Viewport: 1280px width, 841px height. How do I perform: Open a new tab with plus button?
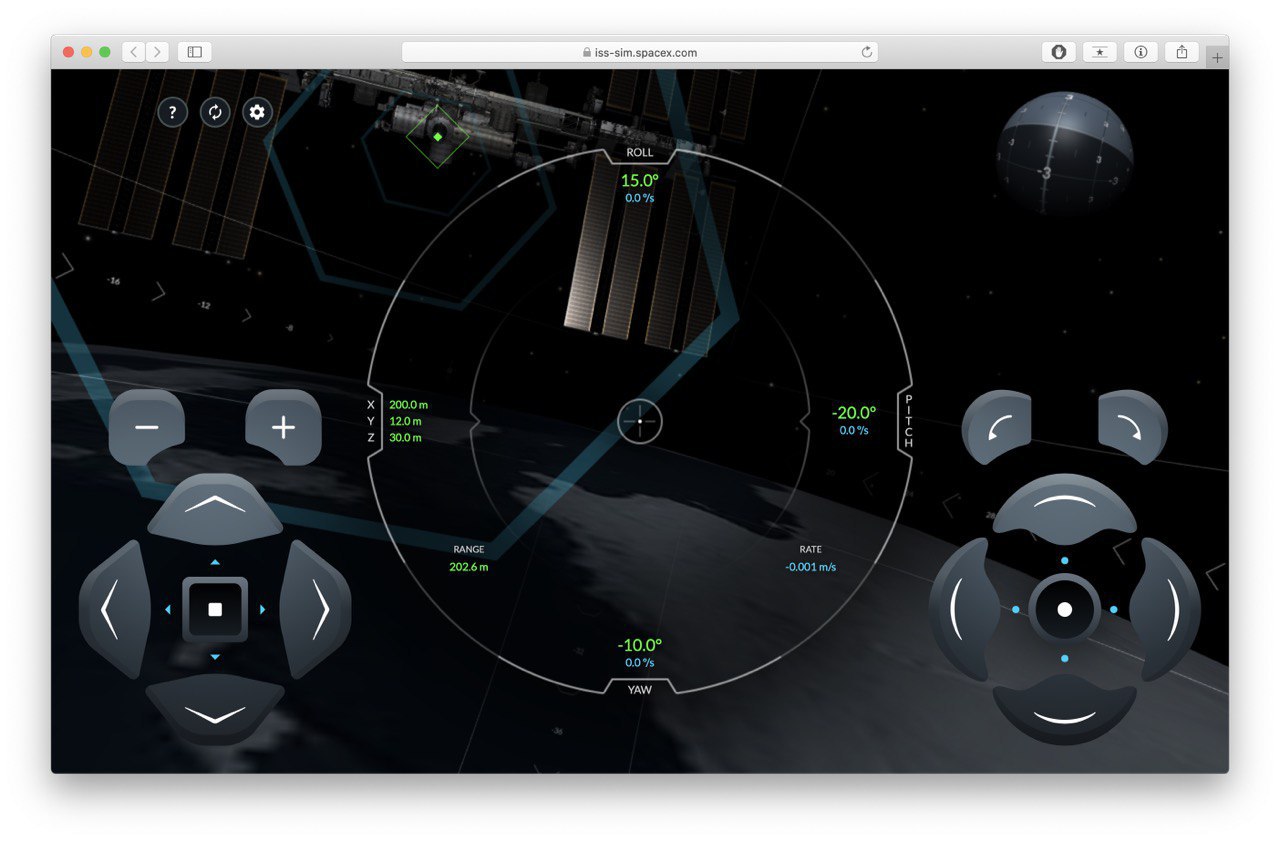pos(1217,58)
